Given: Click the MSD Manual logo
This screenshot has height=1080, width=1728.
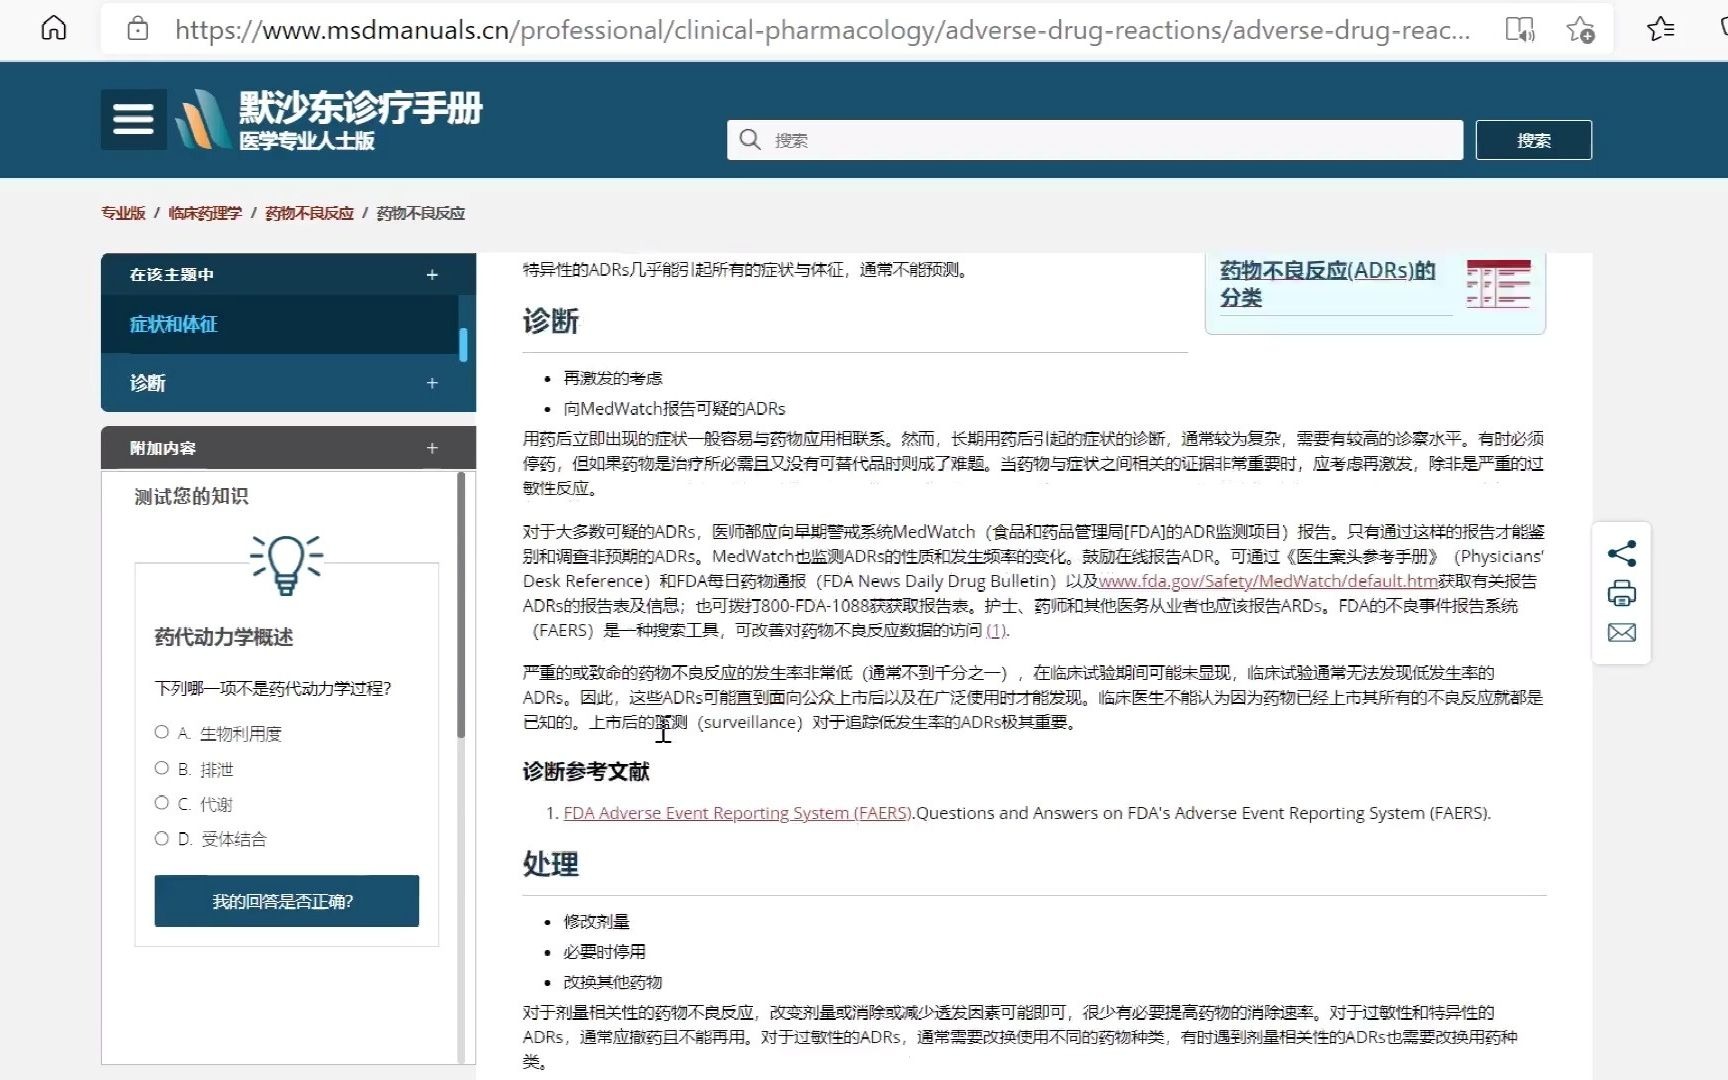Looking at the screenshot, I should point(330,119).
